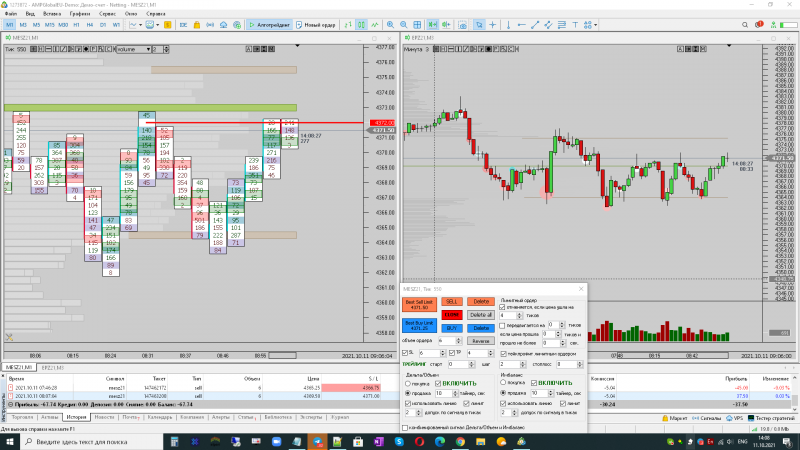
Task: Draw a trendline tool
Action: tap(535, 24)
